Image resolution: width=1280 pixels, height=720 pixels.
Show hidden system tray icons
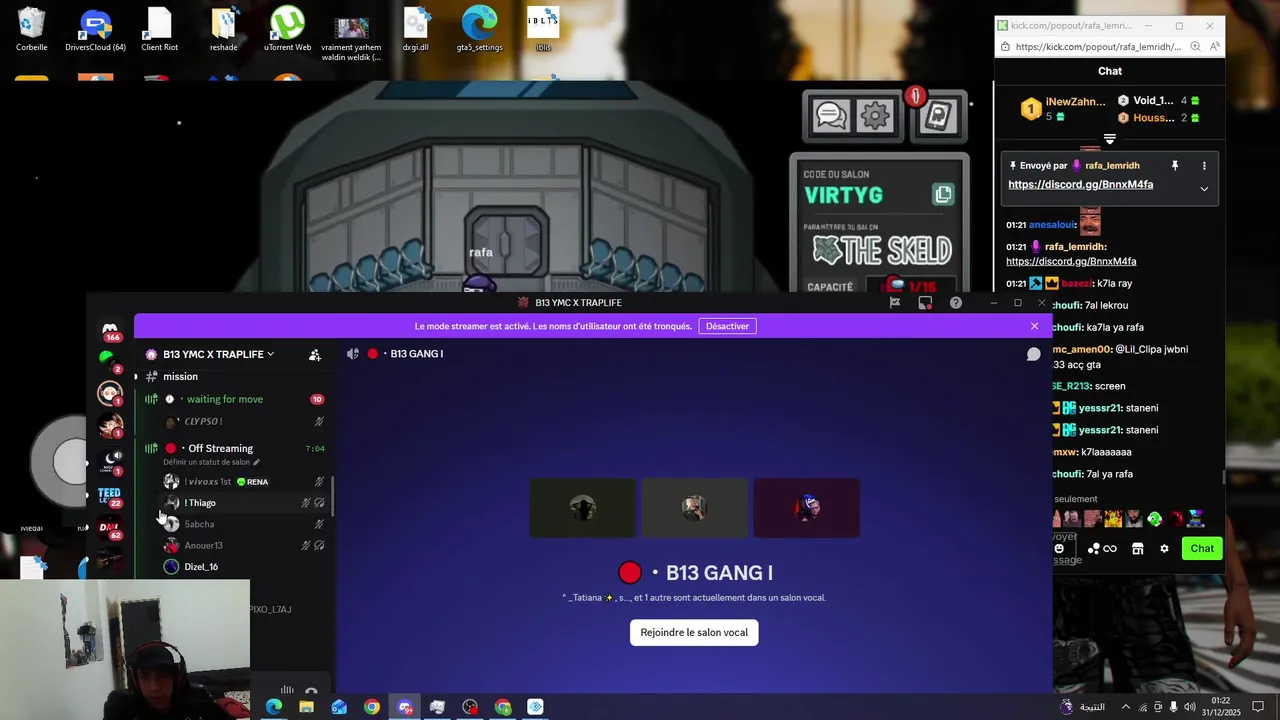1126,707
